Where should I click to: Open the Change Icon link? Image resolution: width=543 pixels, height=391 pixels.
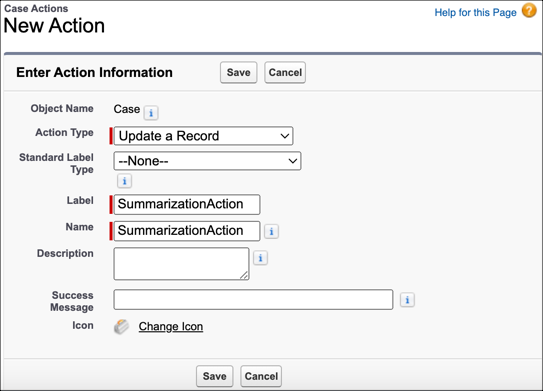pyautogui.click(x=171, y=327)
